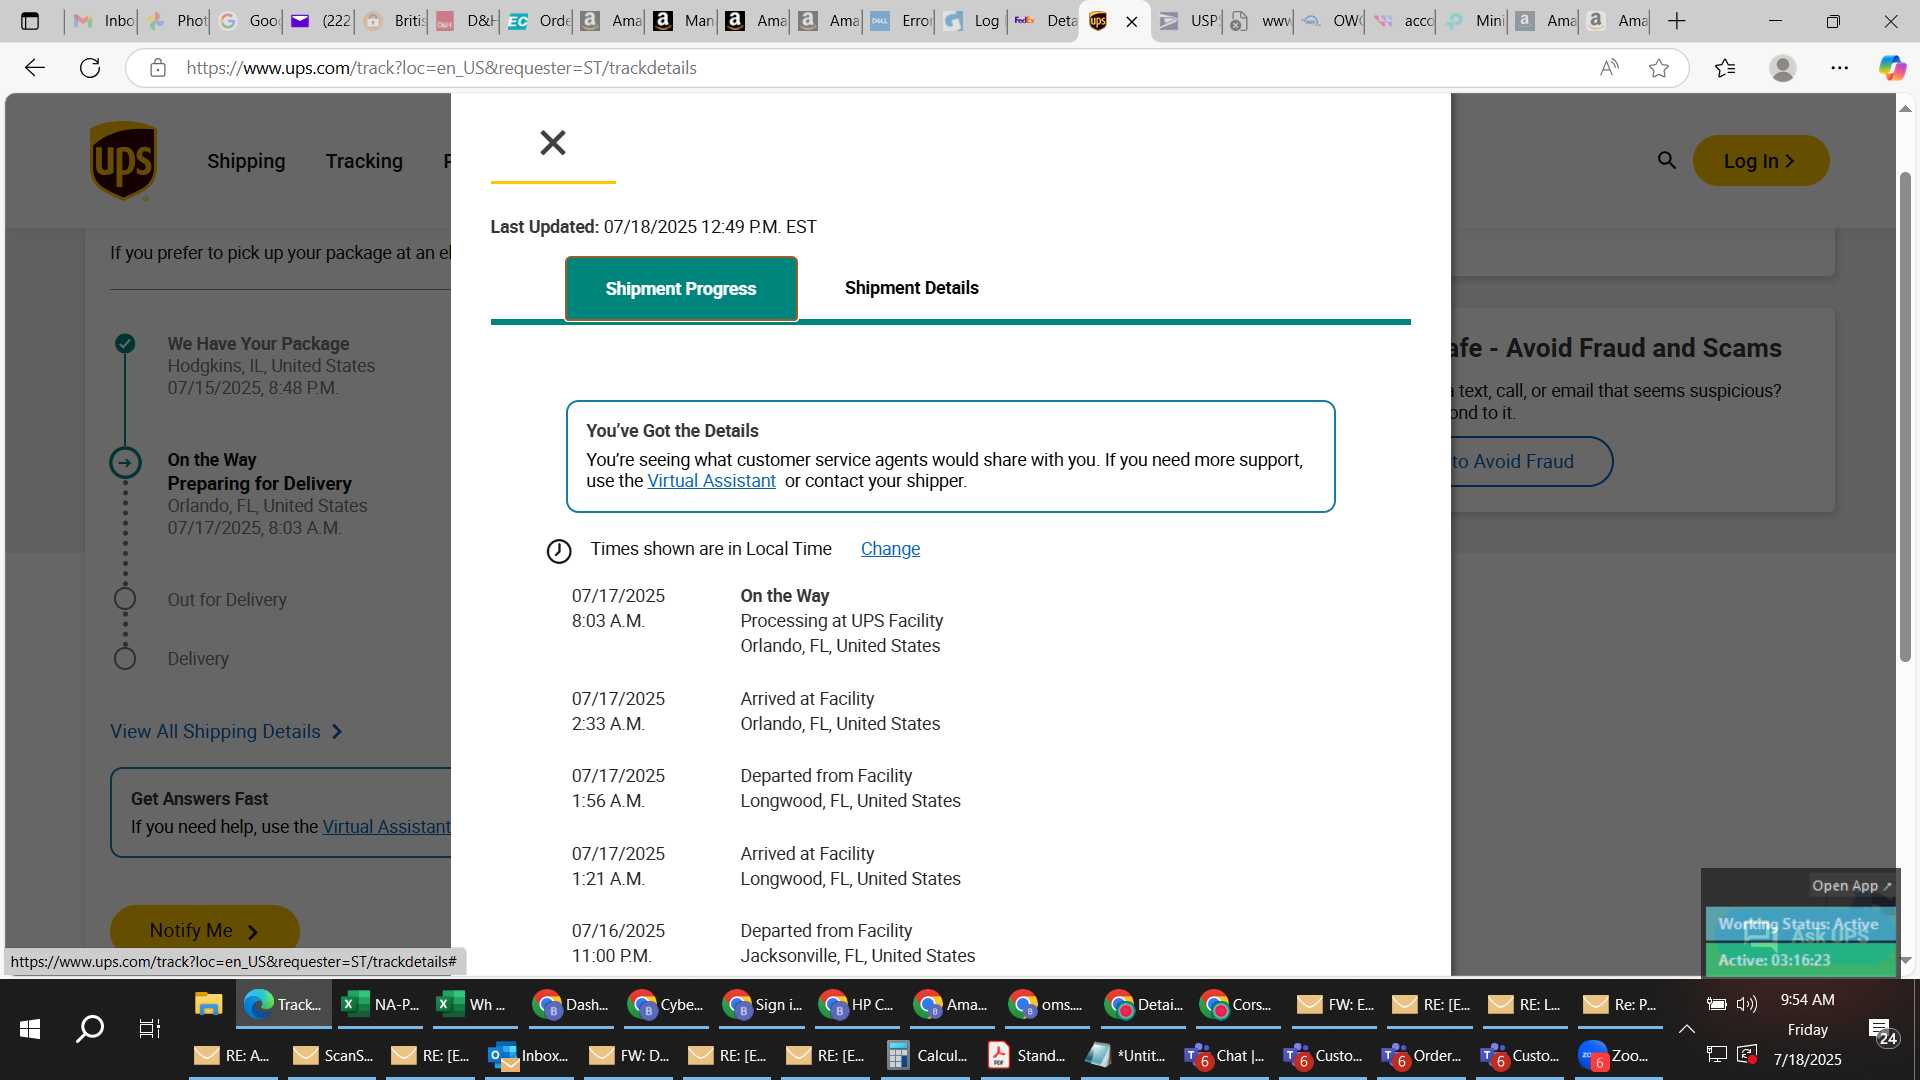
Task: Open the Virtual Assistant link in the details box
Action: pyautogui.click(x=711, y=481)
